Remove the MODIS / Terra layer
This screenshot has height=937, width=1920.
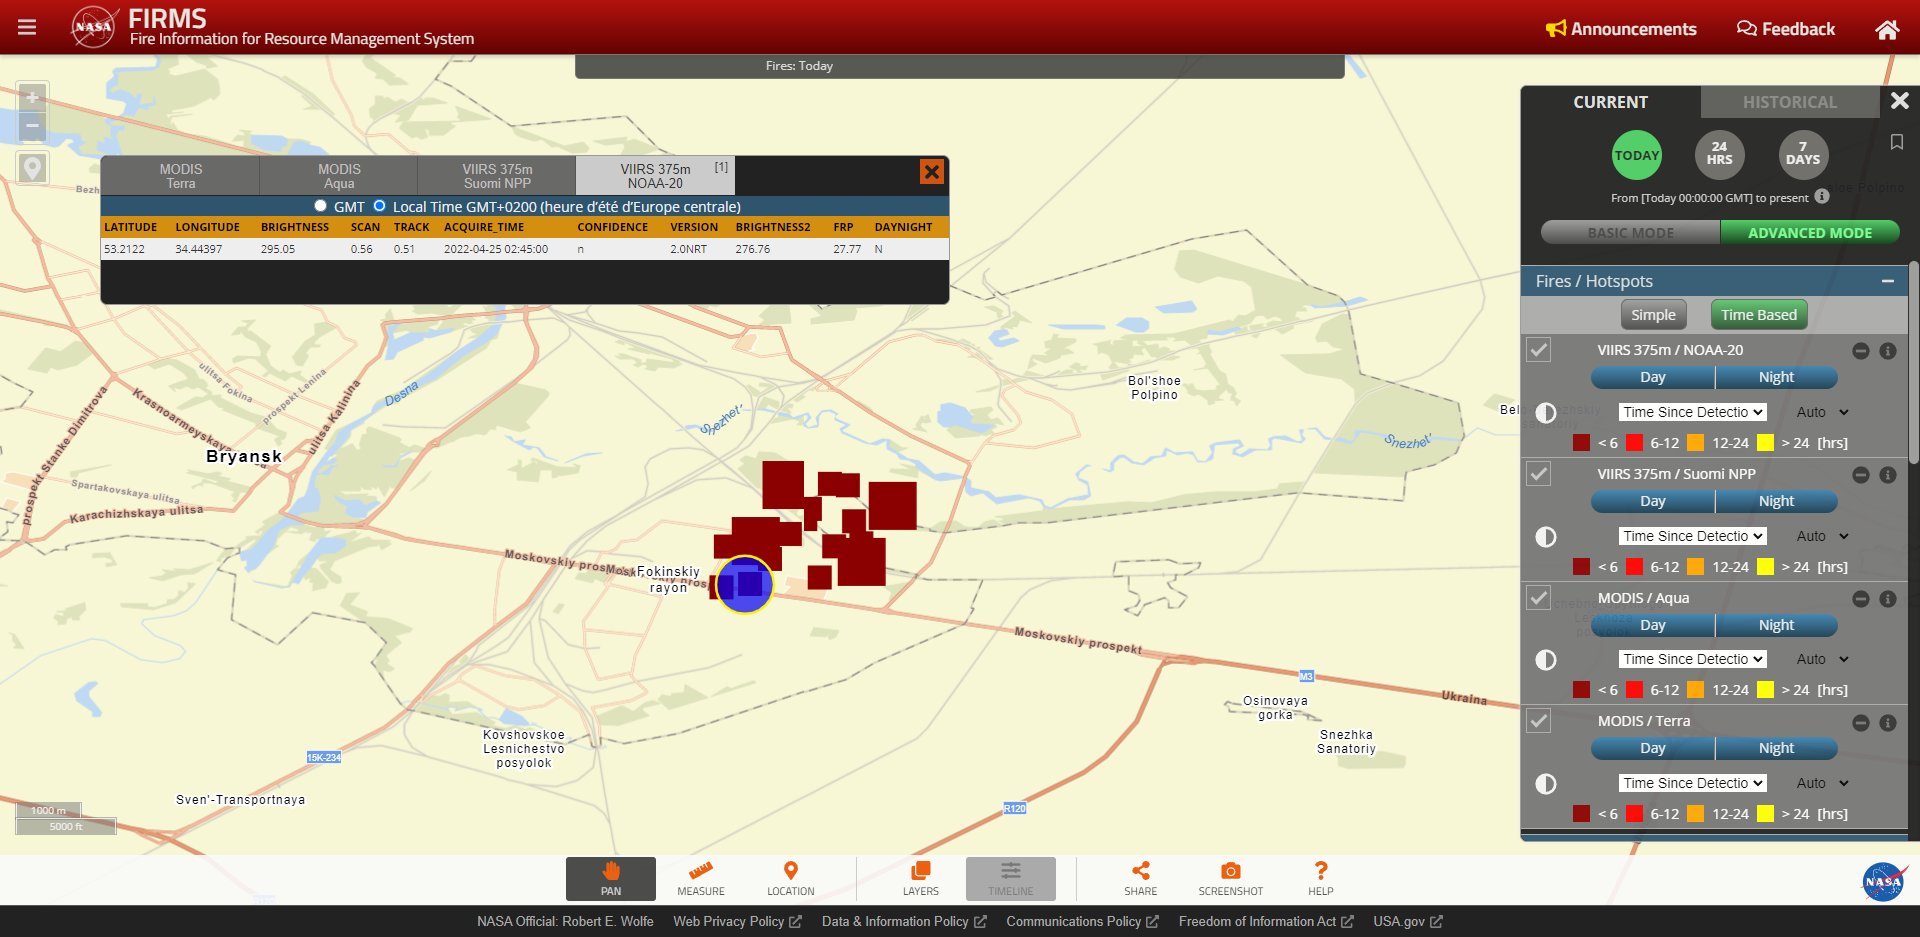(1861, 723)
